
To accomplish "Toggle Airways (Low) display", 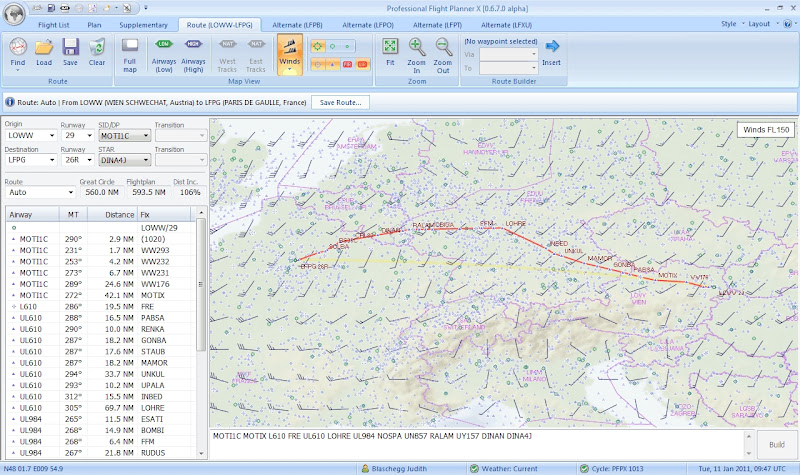I will pyautogui.click(x=163, y=51).
